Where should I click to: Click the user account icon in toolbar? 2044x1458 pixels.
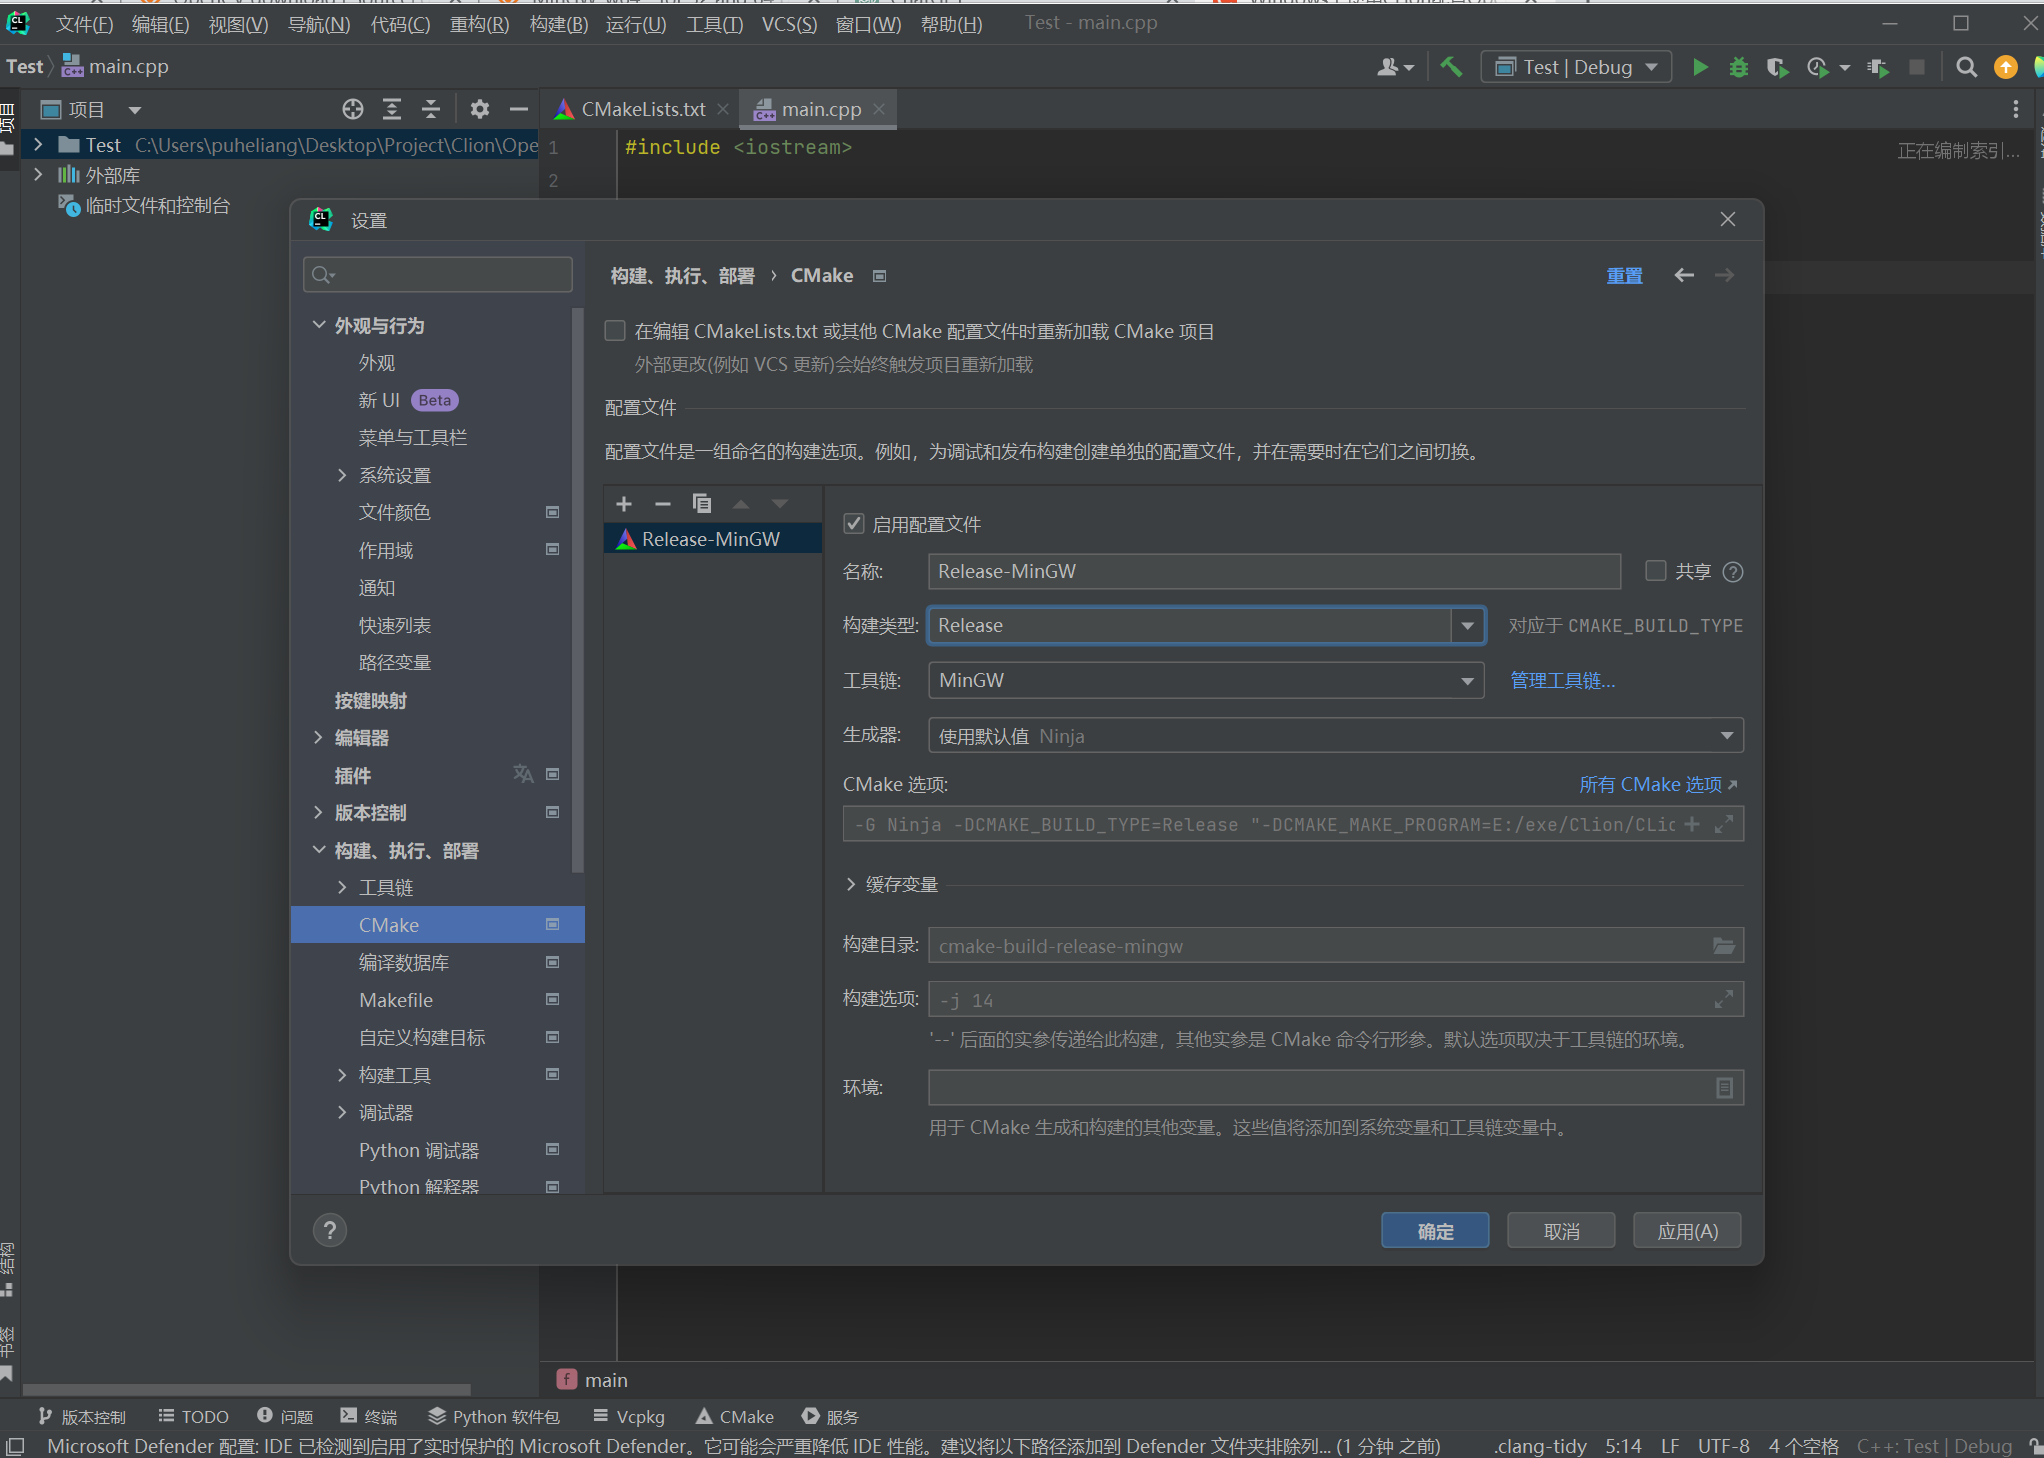[x=1394, y=67]
